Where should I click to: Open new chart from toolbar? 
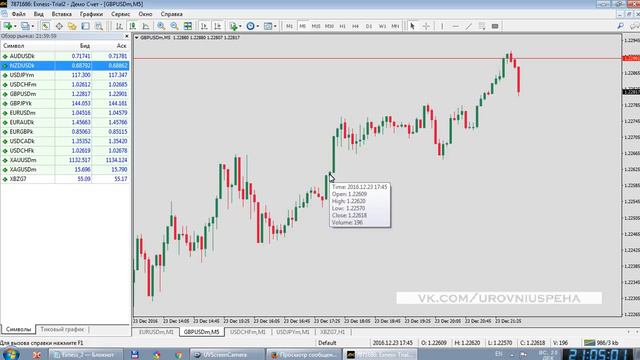7,26
